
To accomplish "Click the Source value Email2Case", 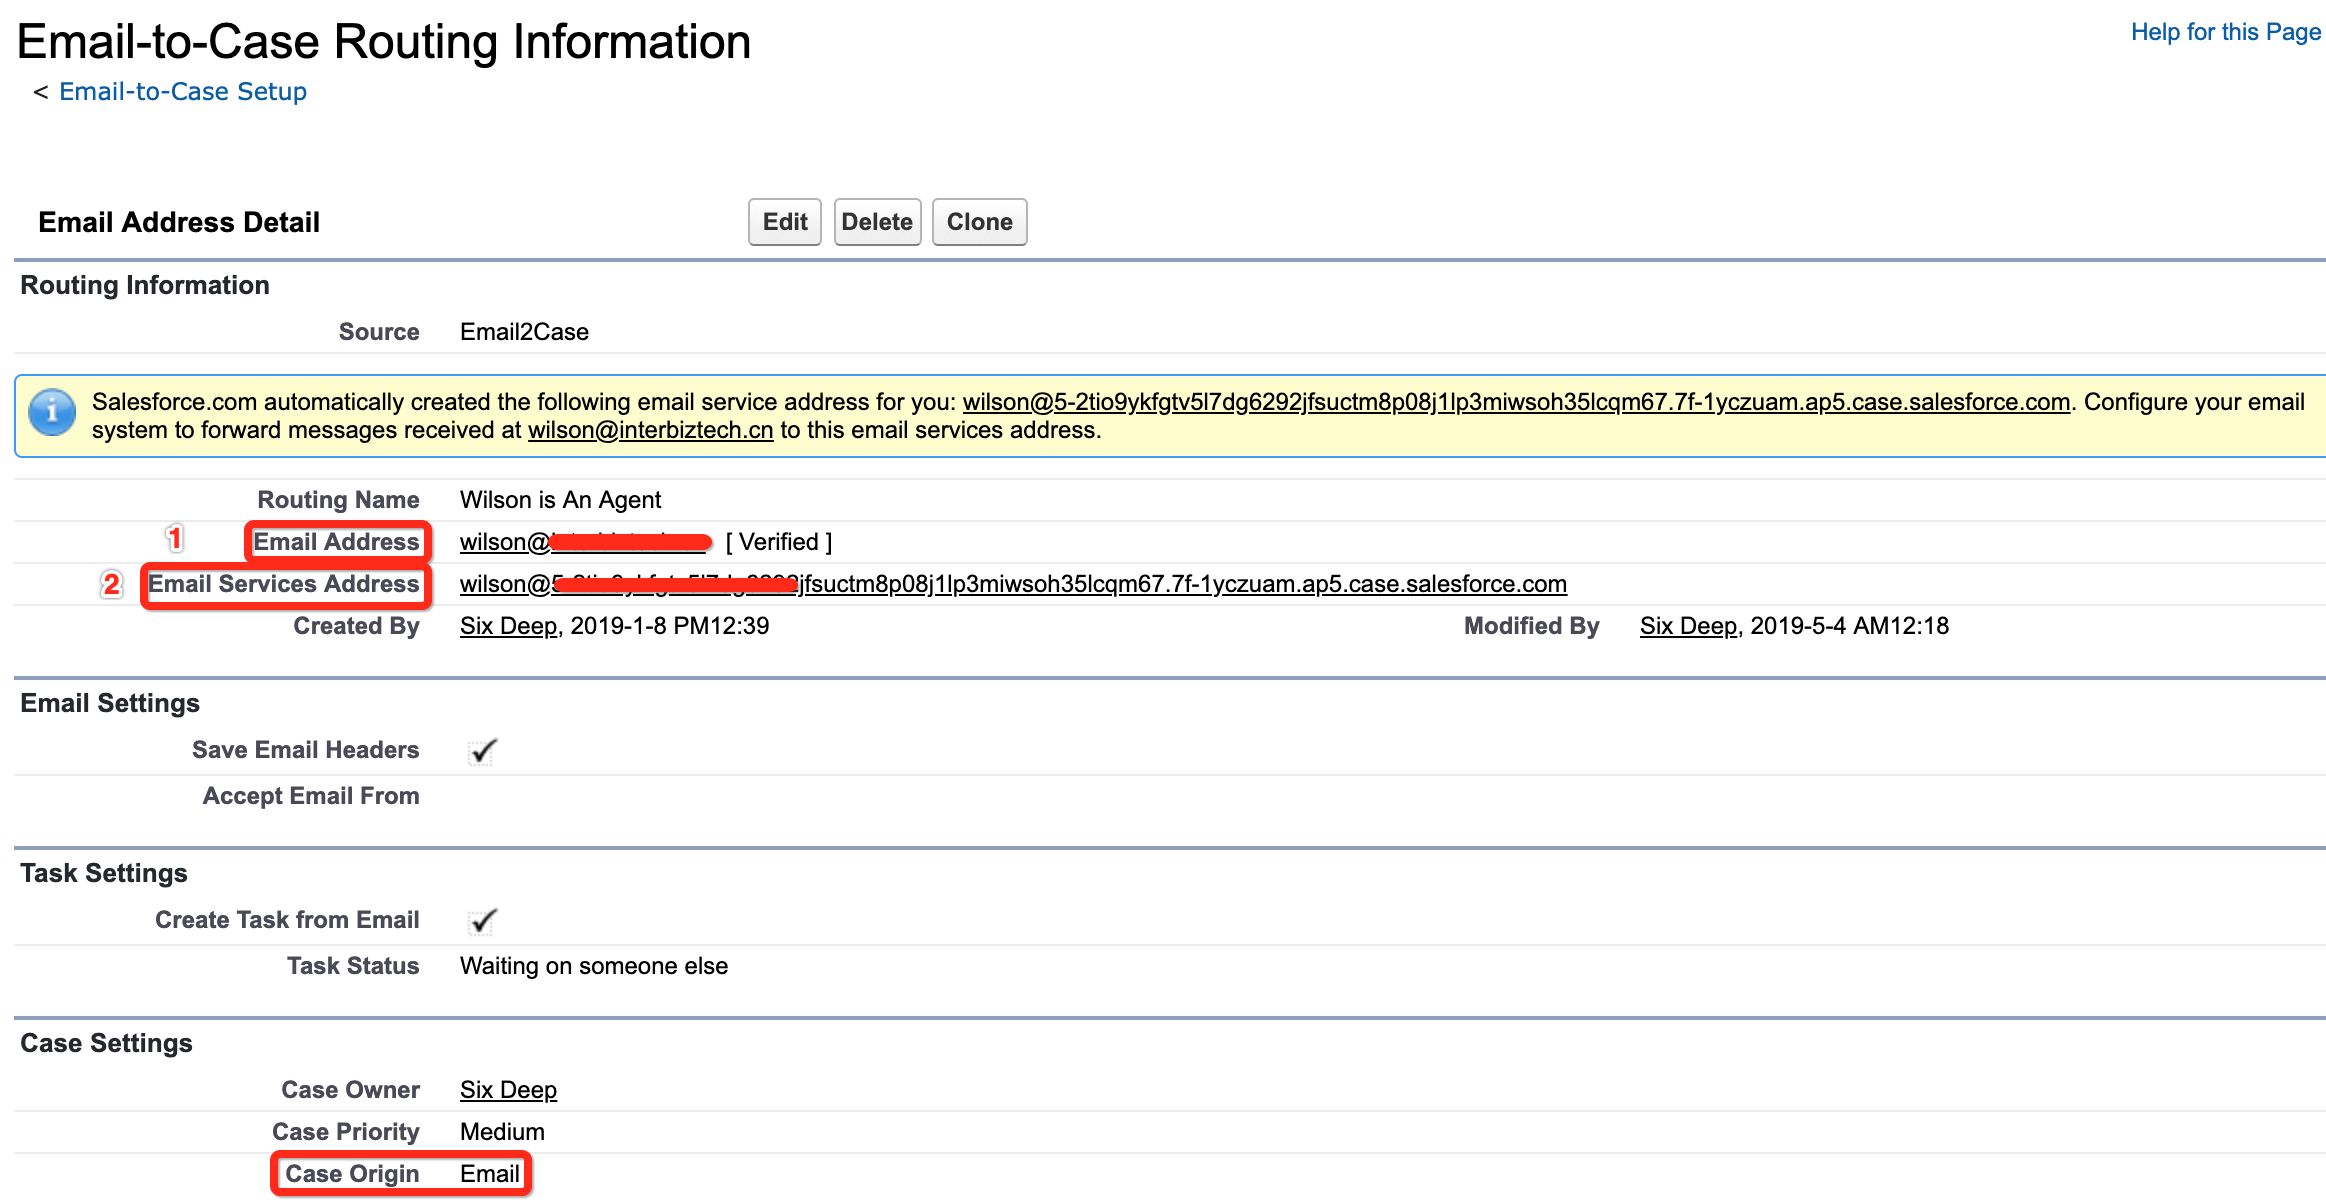I will point(523,331).
